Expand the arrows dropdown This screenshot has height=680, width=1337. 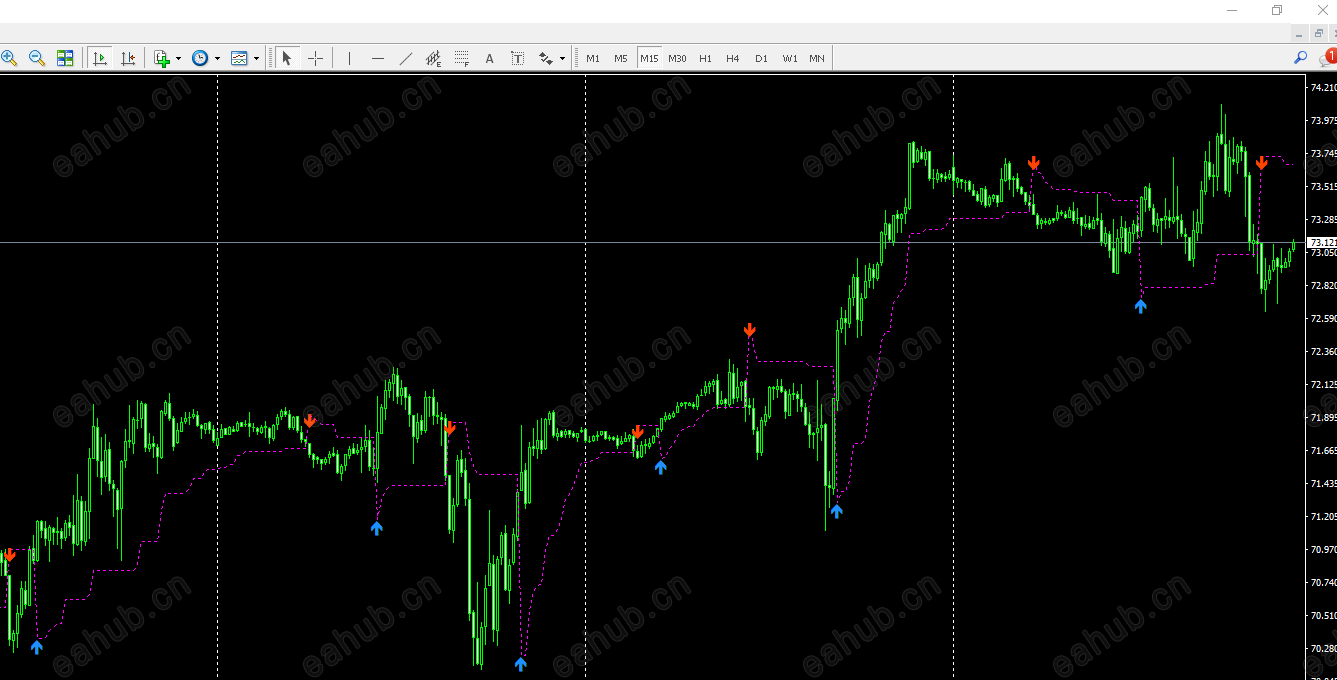[x=562, y=58]
